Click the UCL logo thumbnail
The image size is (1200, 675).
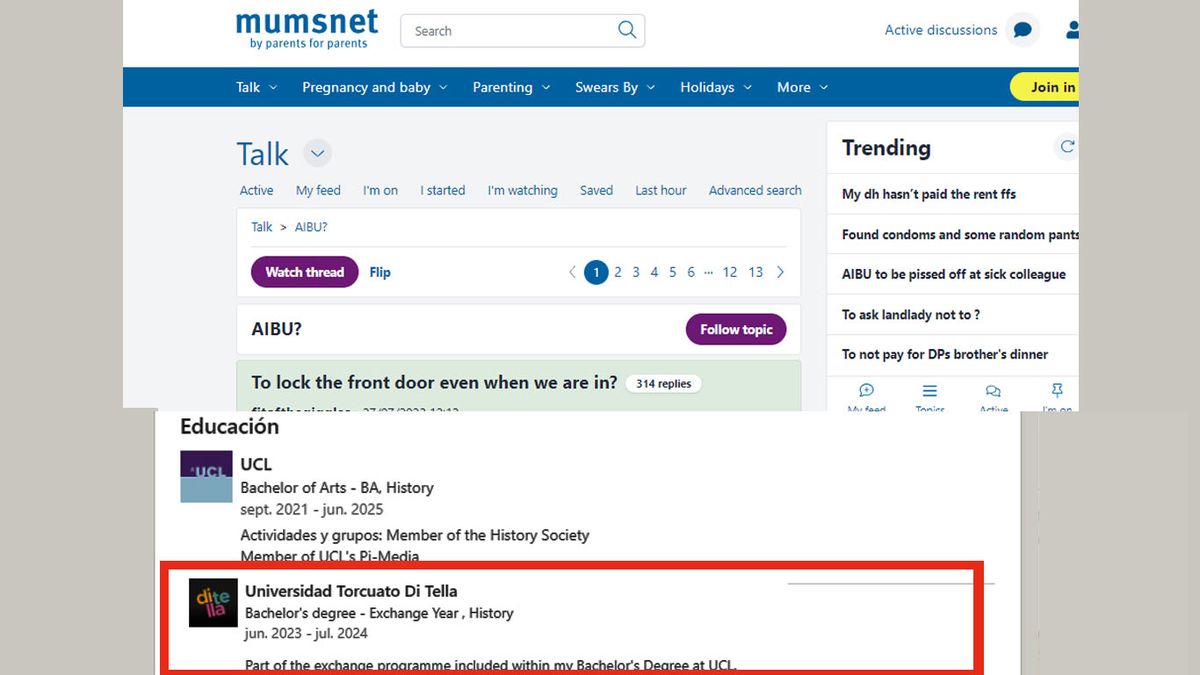tap(206, 476)
